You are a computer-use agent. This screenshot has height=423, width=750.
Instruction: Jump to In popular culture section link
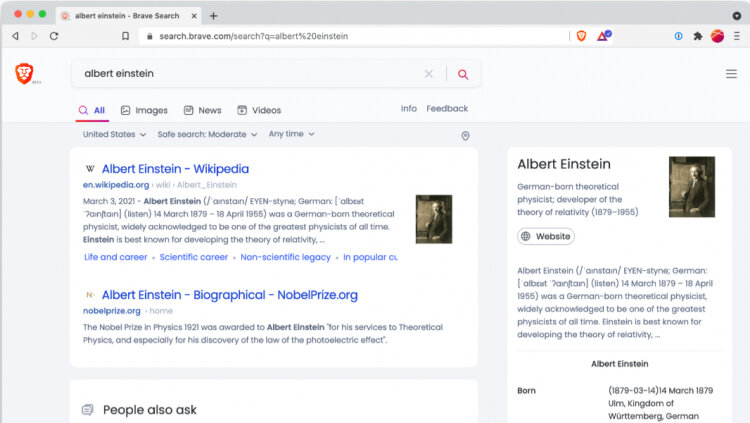coord(370,257)
